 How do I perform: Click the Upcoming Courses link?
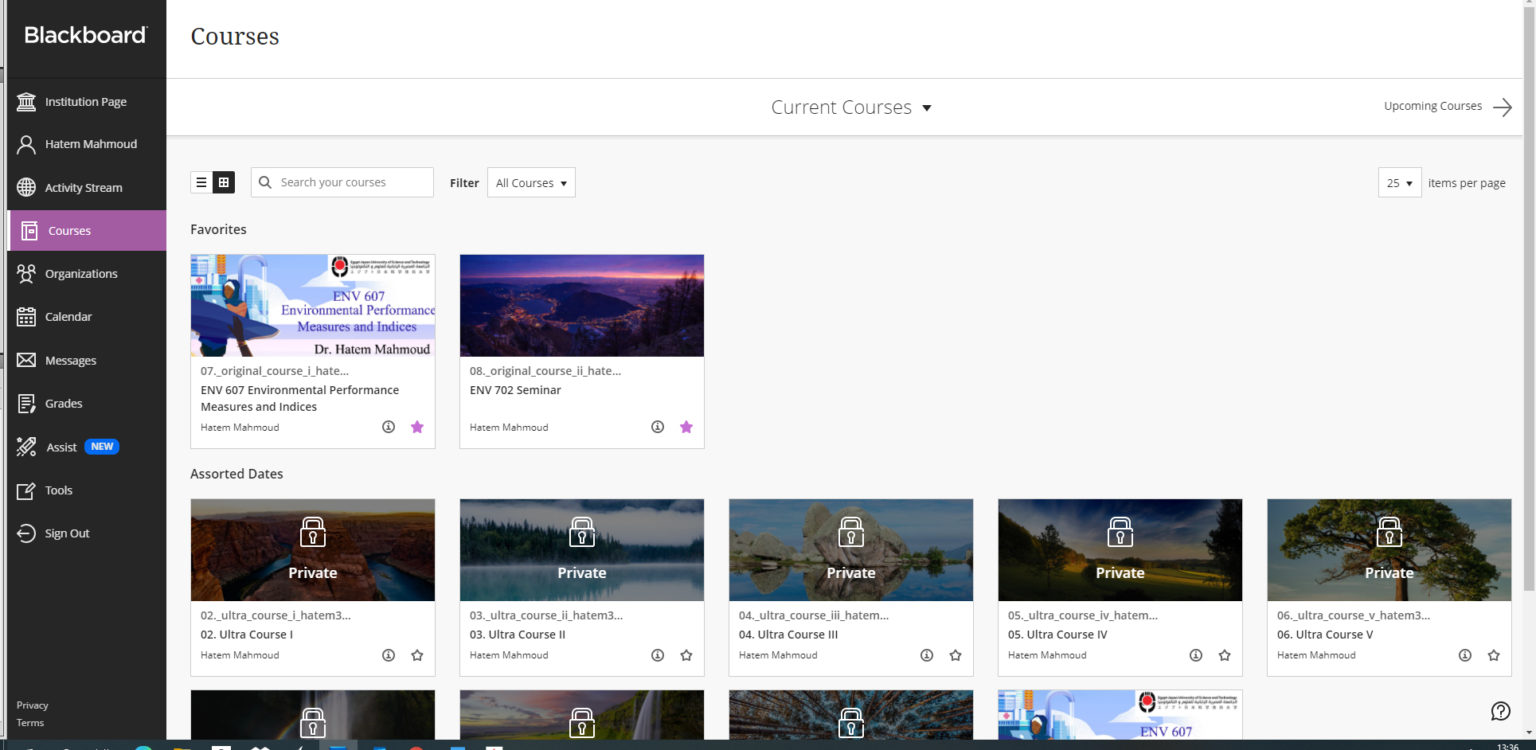click(x=1433, y=106)
